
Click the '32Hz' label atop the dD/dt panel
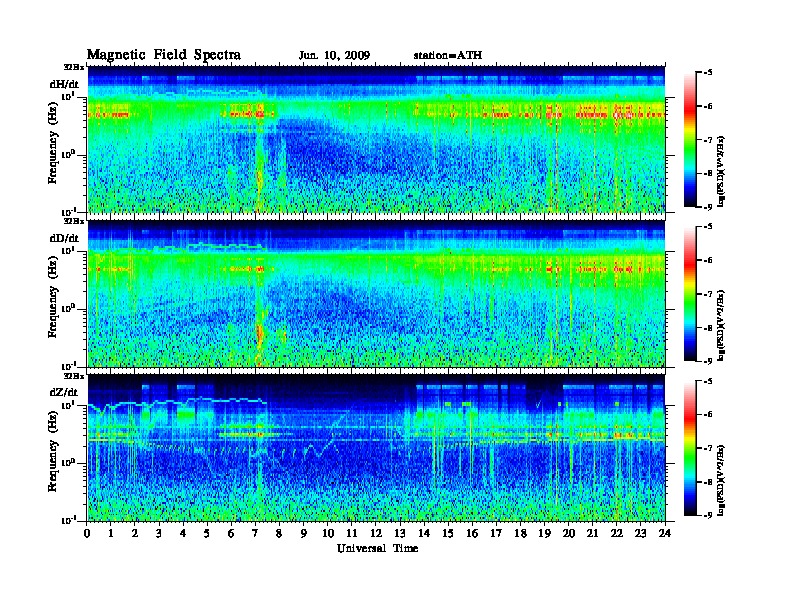point(73,221)
